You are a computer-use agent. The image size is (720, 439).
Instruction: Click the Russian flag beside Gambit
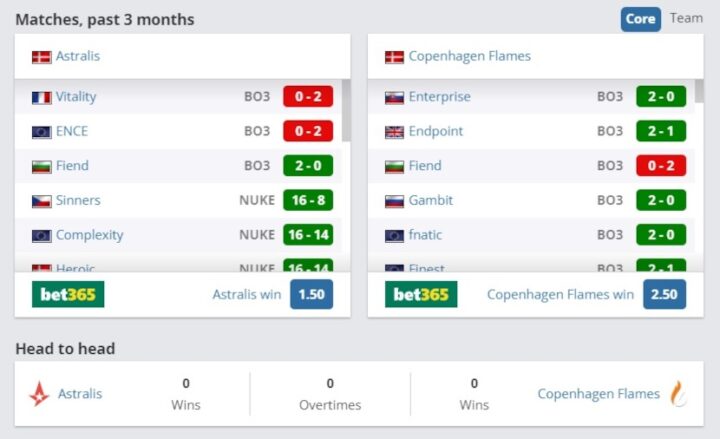point(394,201)
